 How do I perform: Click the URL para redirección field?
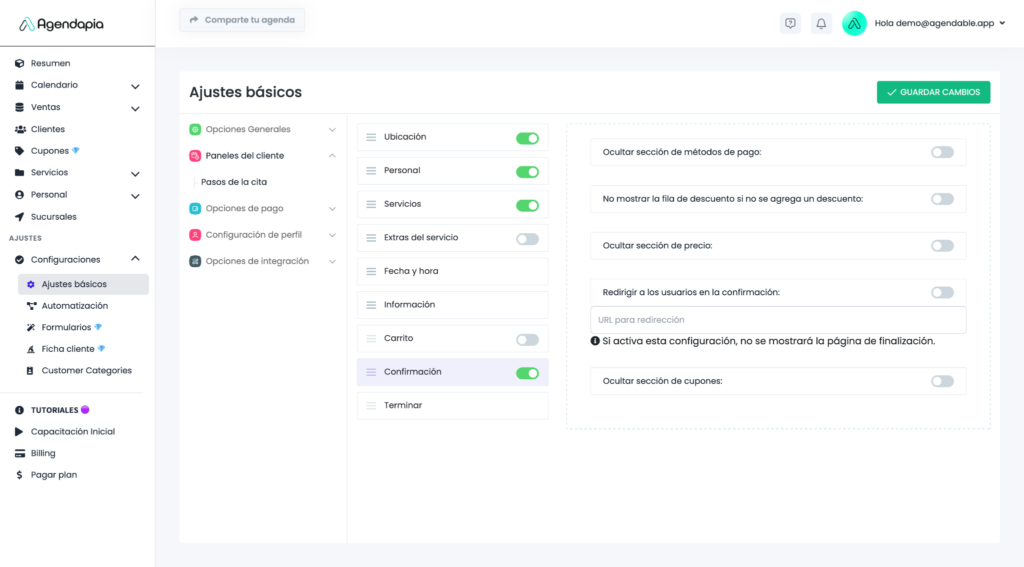[778, 320]
